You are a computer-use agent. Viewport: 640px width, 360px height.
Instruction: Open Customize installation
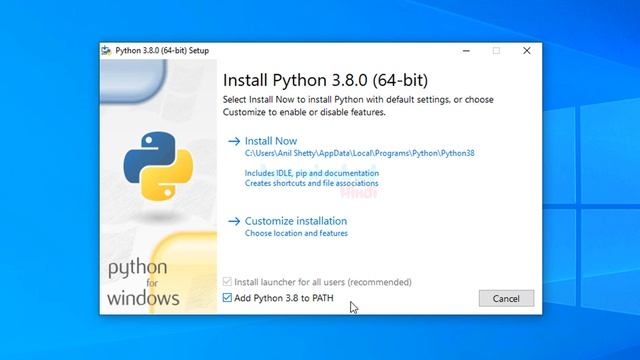click(x=296, y=221)
